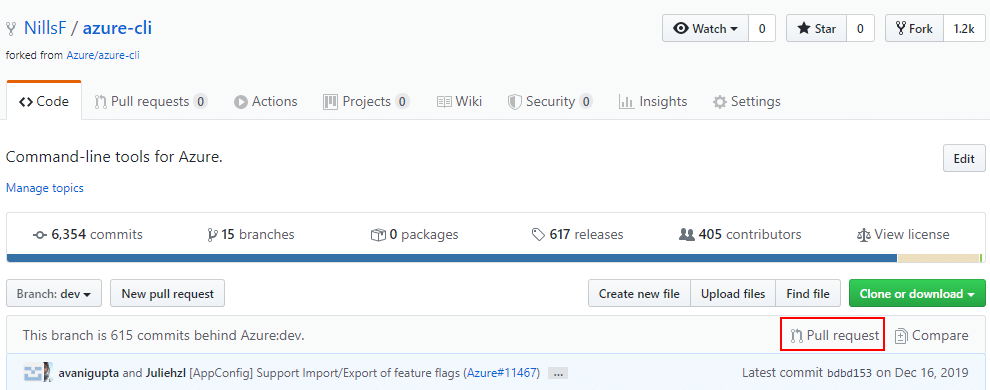Open the Clone or download dropdown
The height and width of the screenshot is (390, 990).
[917, 293]
